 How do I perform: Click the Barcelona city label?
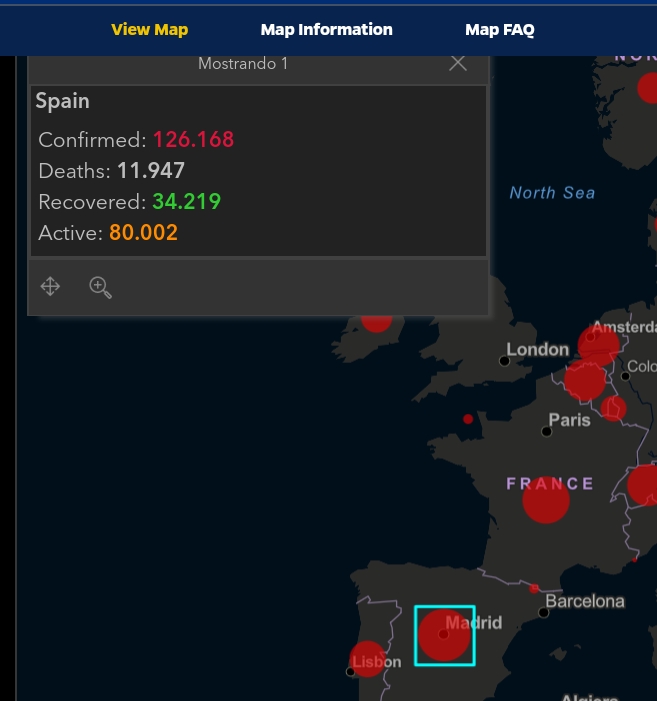click(585, 602)
